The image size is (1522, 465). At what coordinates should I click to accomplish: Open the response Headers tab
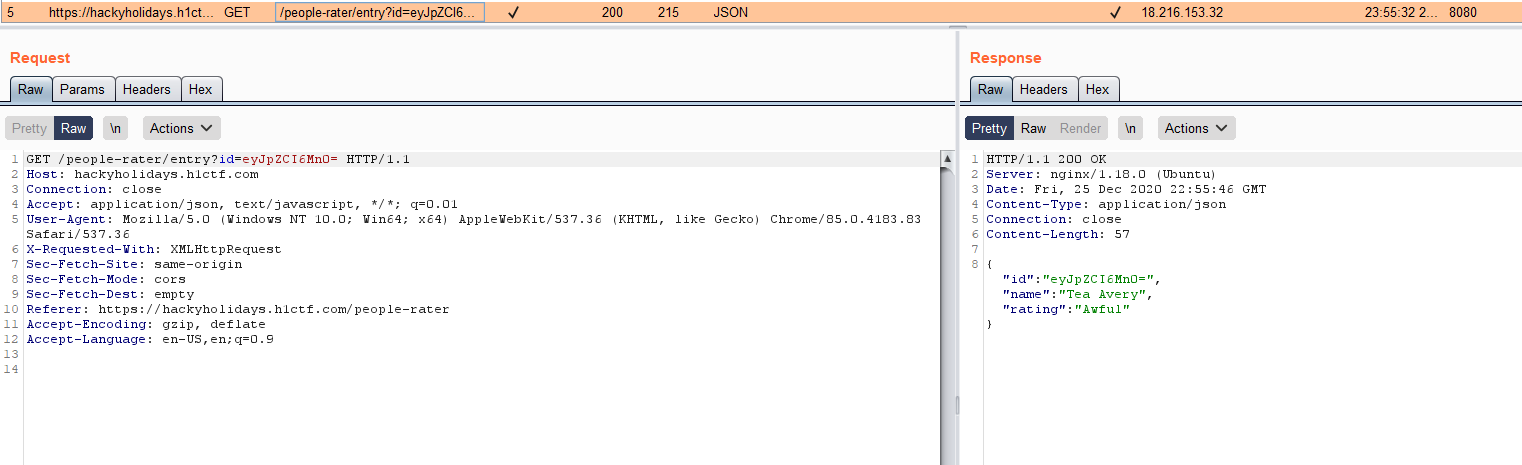tap(1043, 89)
